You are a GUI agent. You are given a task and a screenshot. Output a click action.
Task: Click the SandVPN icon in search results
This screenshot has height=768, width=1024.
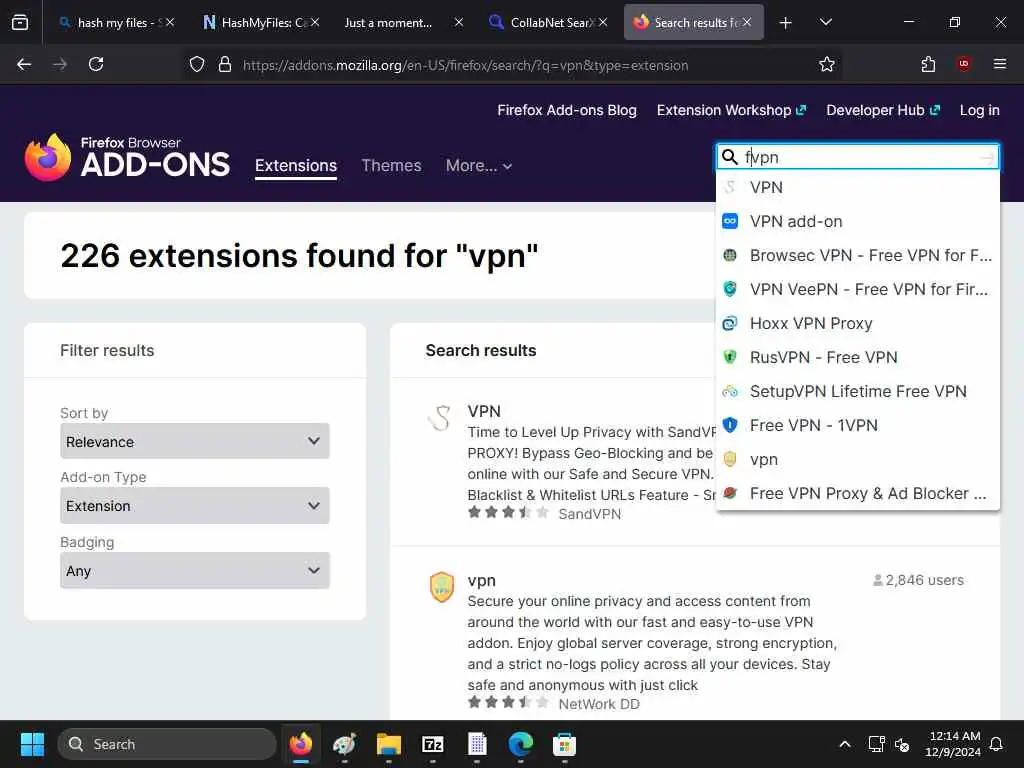pos(440,419)
